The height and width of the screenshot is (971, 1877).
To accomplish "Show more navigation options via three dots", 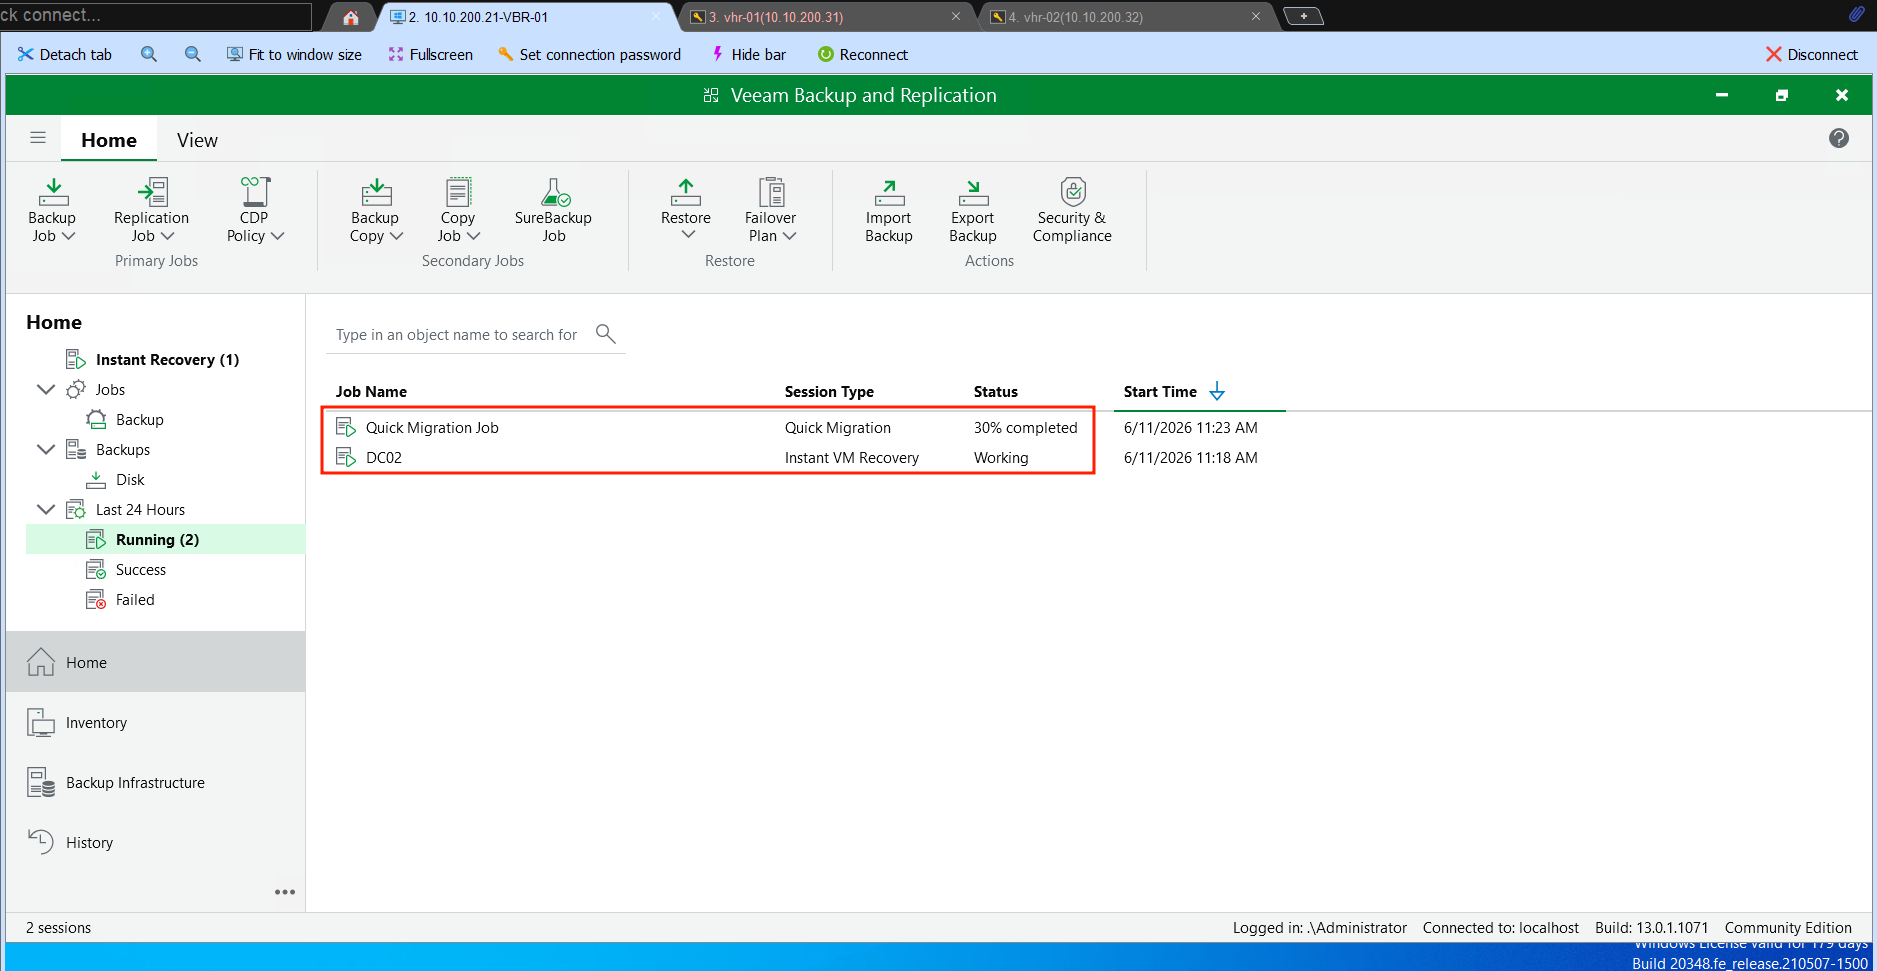I will point(285,892).
